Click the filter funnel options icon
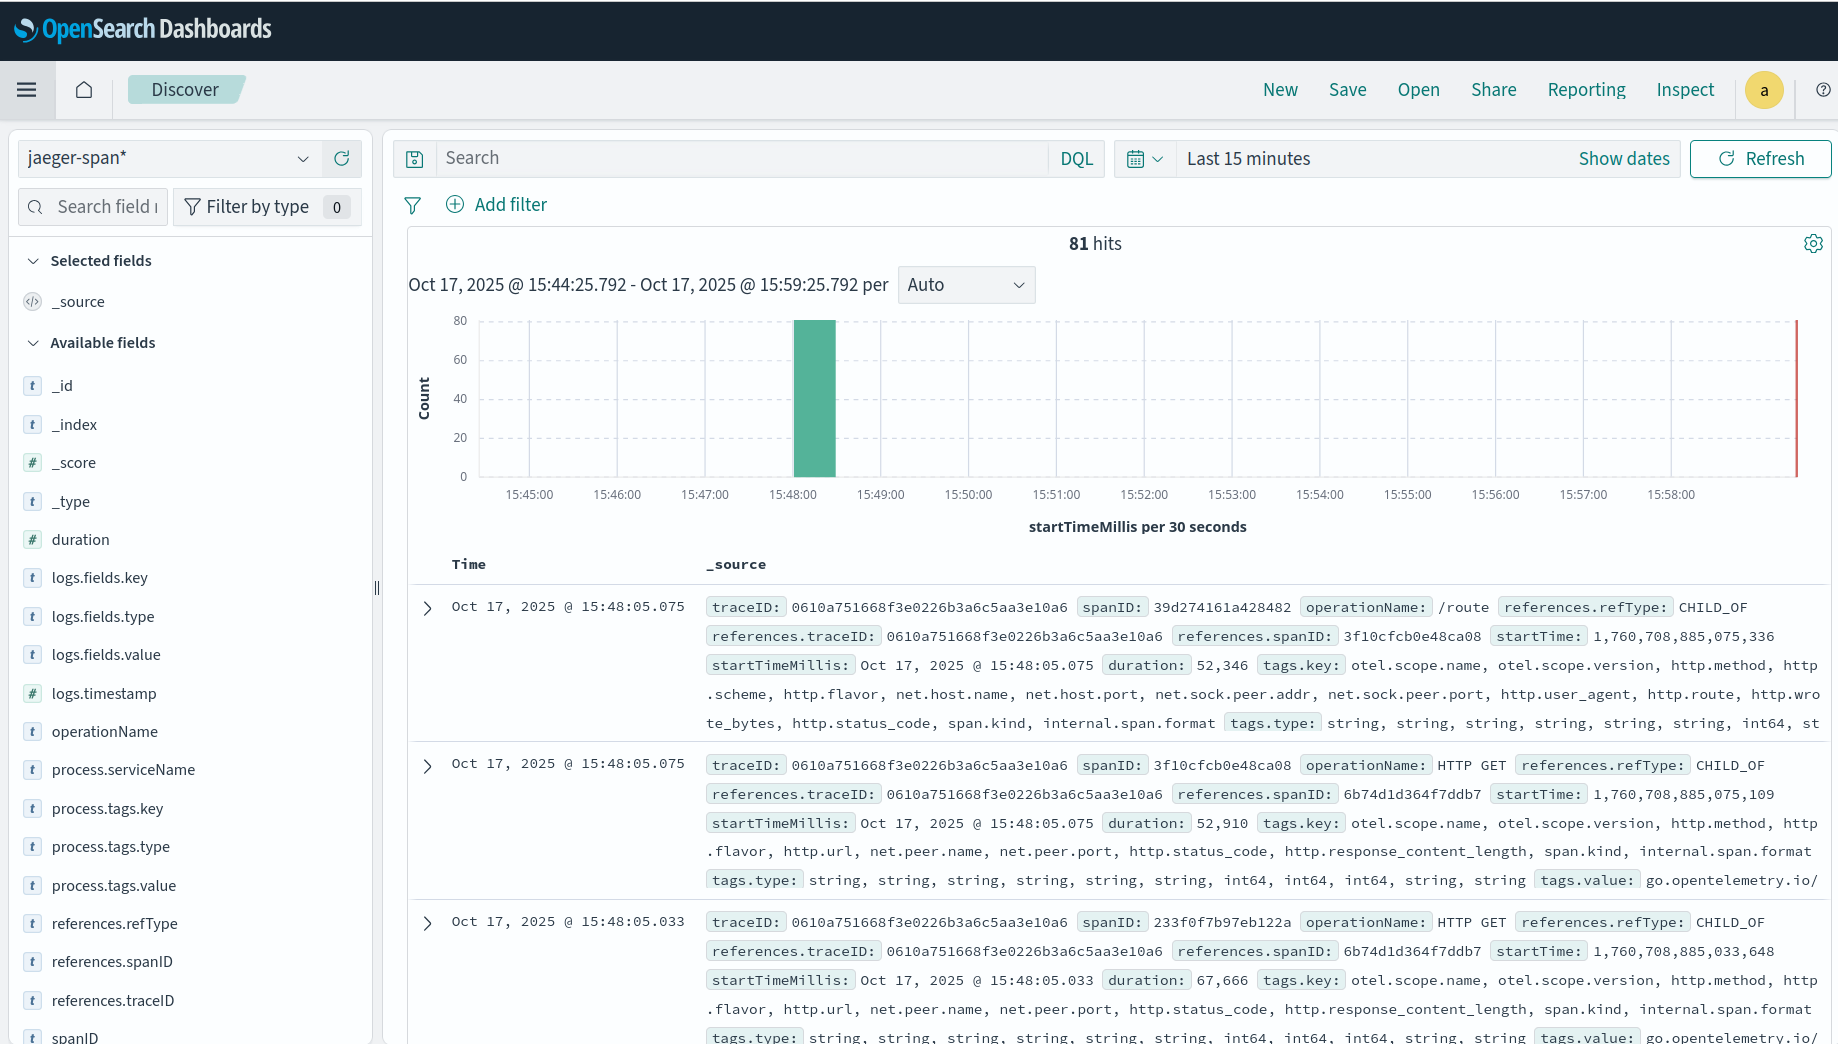Image resolution: width=1838 pixels, height=1044 pixels. tap(412, 205)
